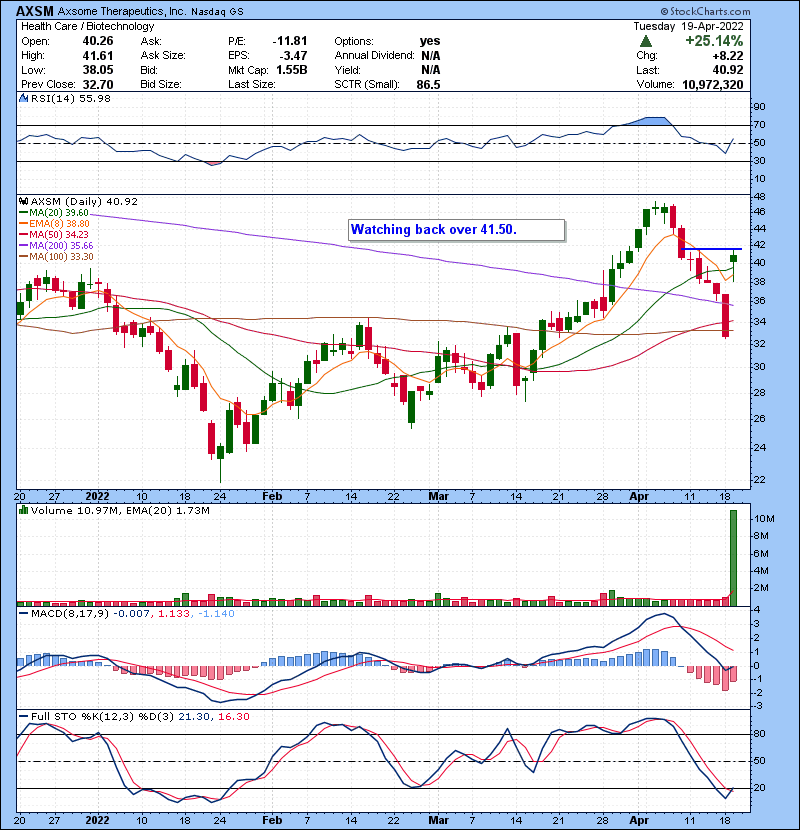Click the RSI(14) 55.98 indicator label

click(71, 98)
